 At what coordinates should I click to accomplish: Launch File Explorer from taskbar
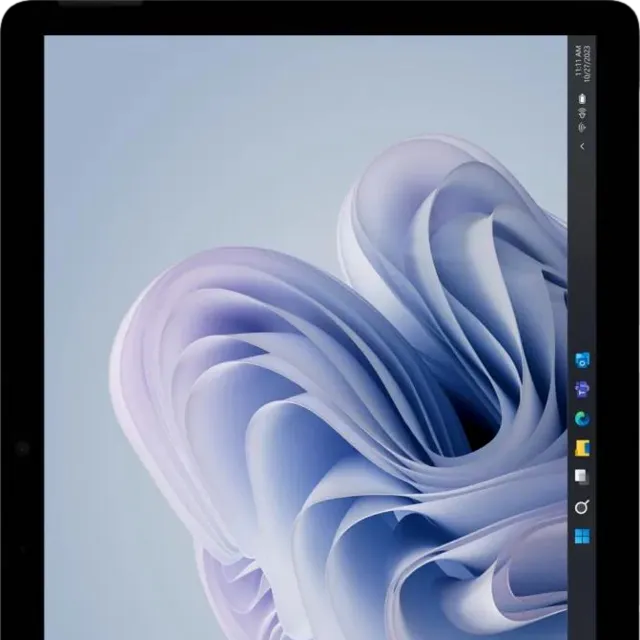click(x=582, y=448)
